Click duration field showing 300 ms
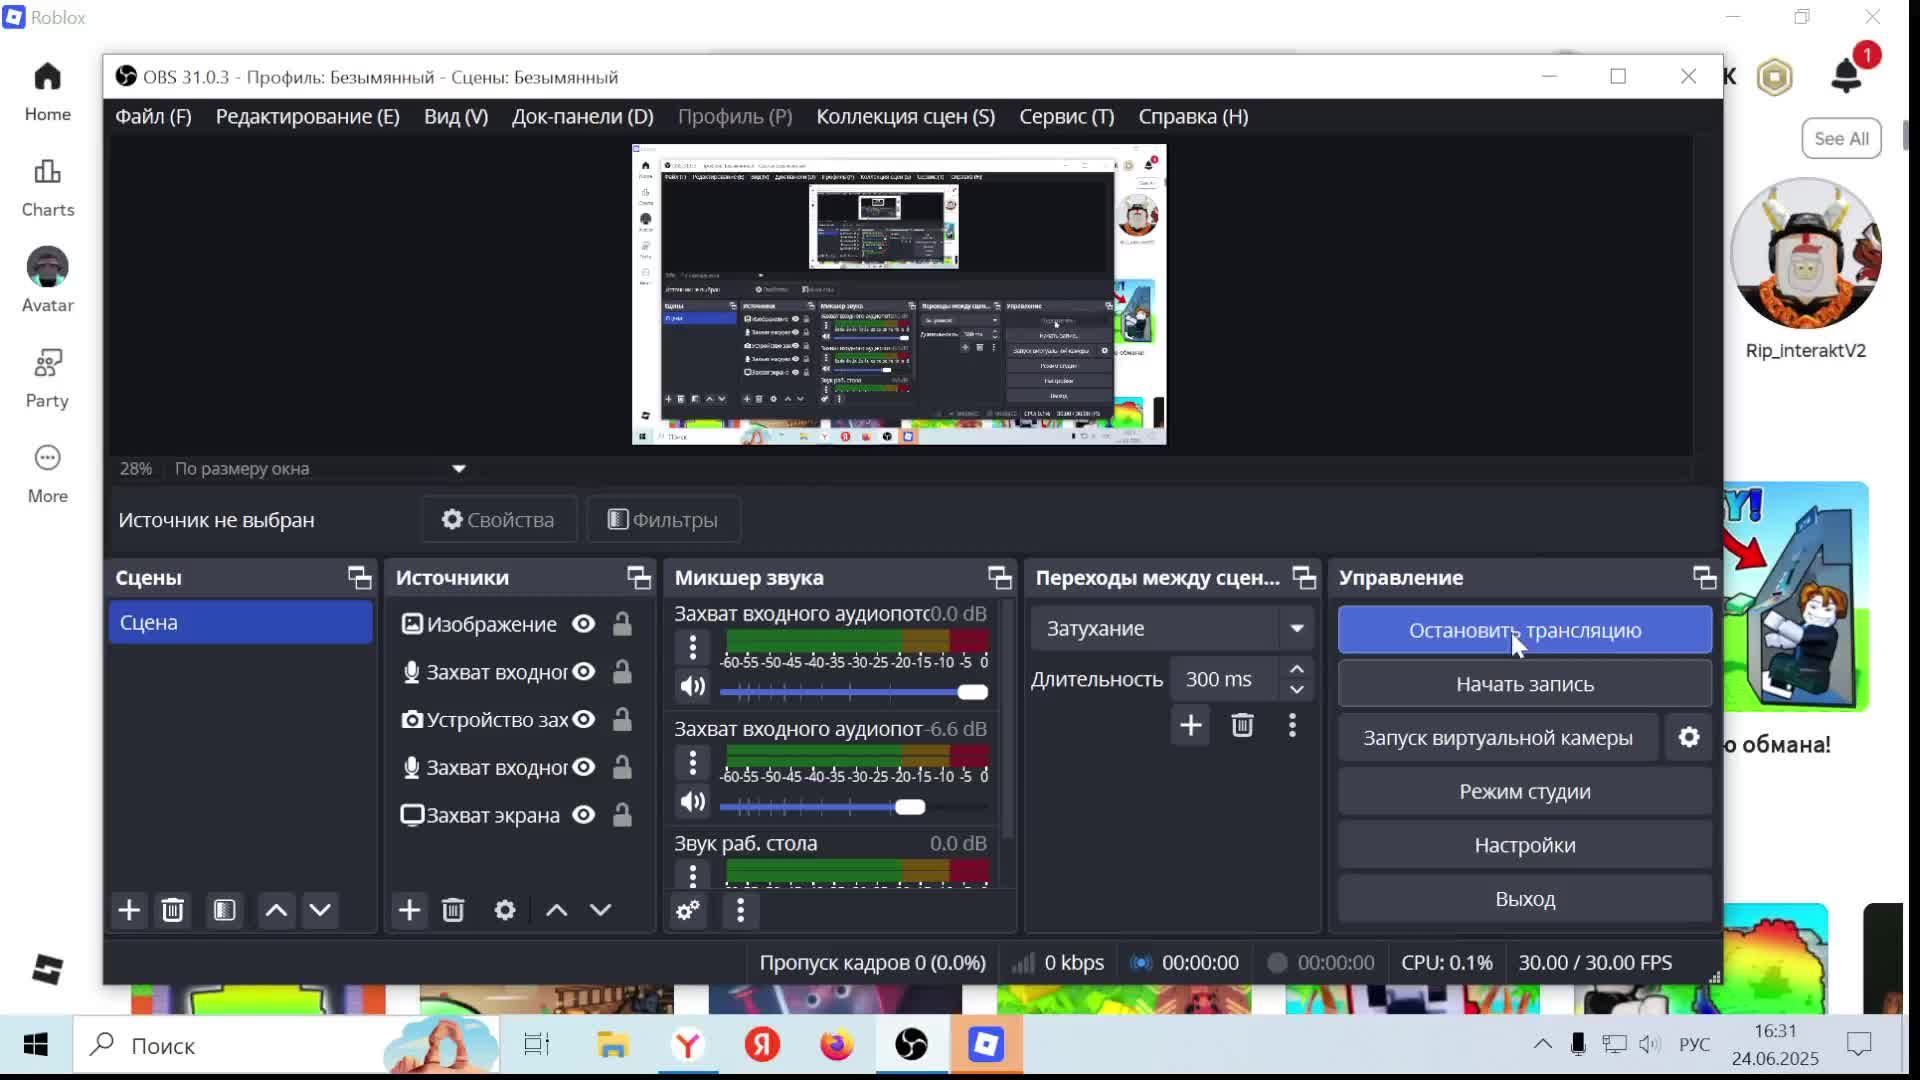The height and width of the screenshot is (1080, 1920). point(1226,679)
